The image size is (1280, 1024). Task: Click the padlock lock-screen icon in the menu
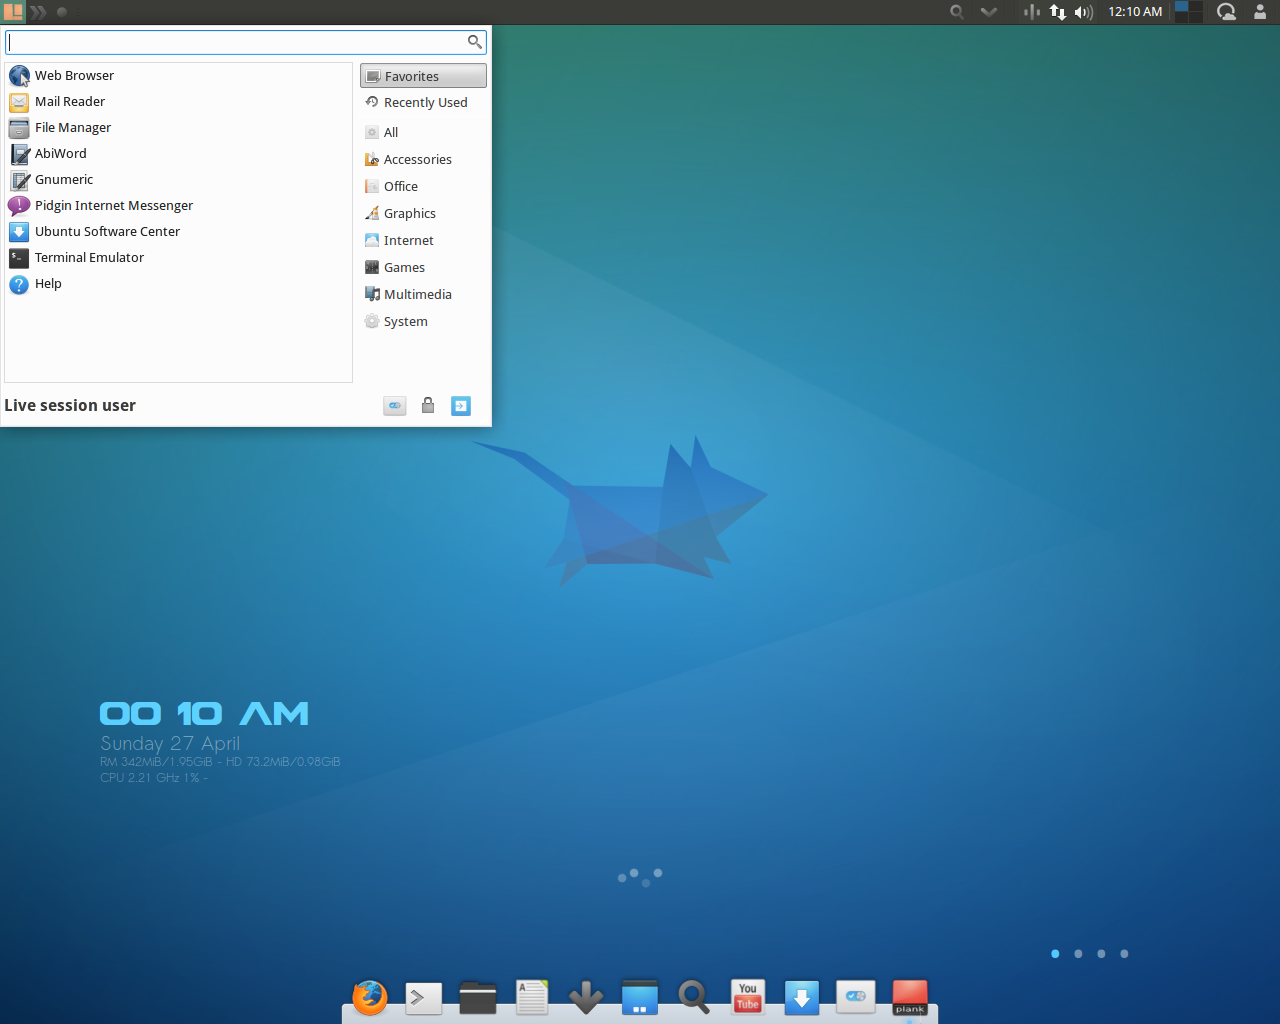[x=428, y=405]
